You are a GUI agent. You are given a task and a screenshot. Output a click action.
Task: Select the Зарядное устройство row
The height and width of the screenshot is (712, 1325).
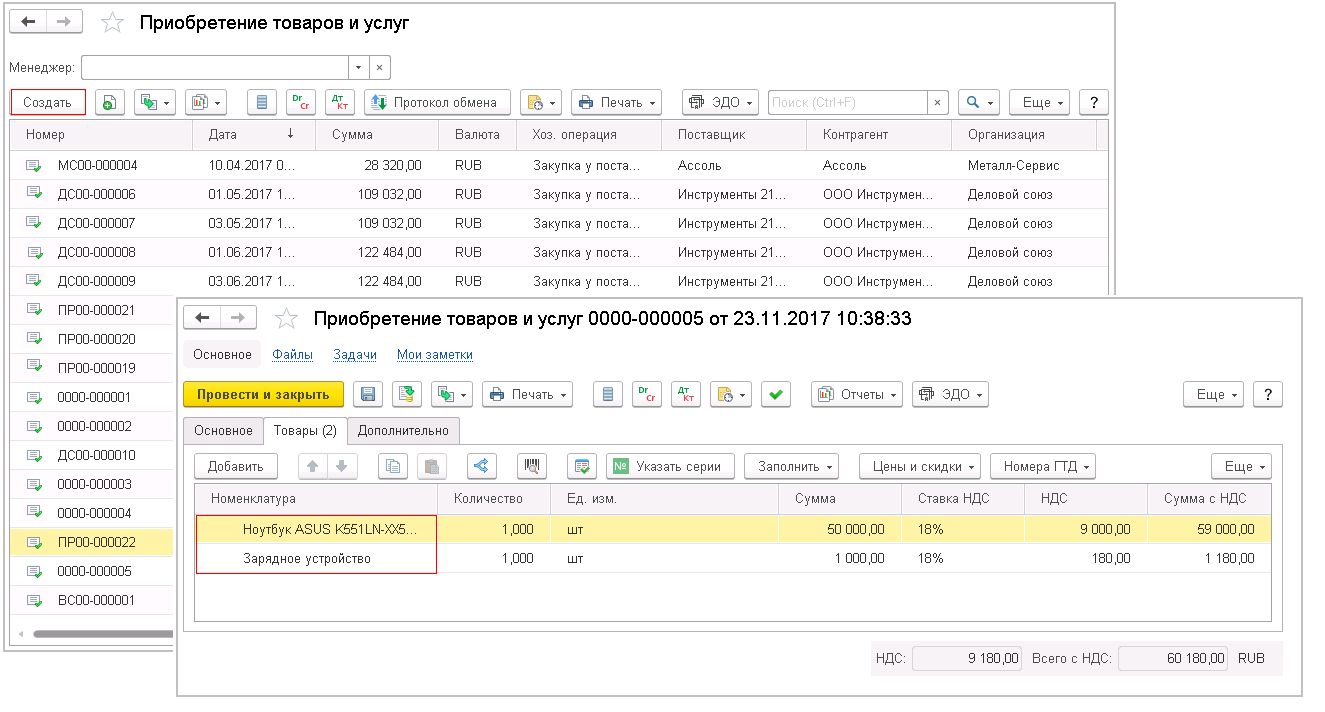(733, 558)
